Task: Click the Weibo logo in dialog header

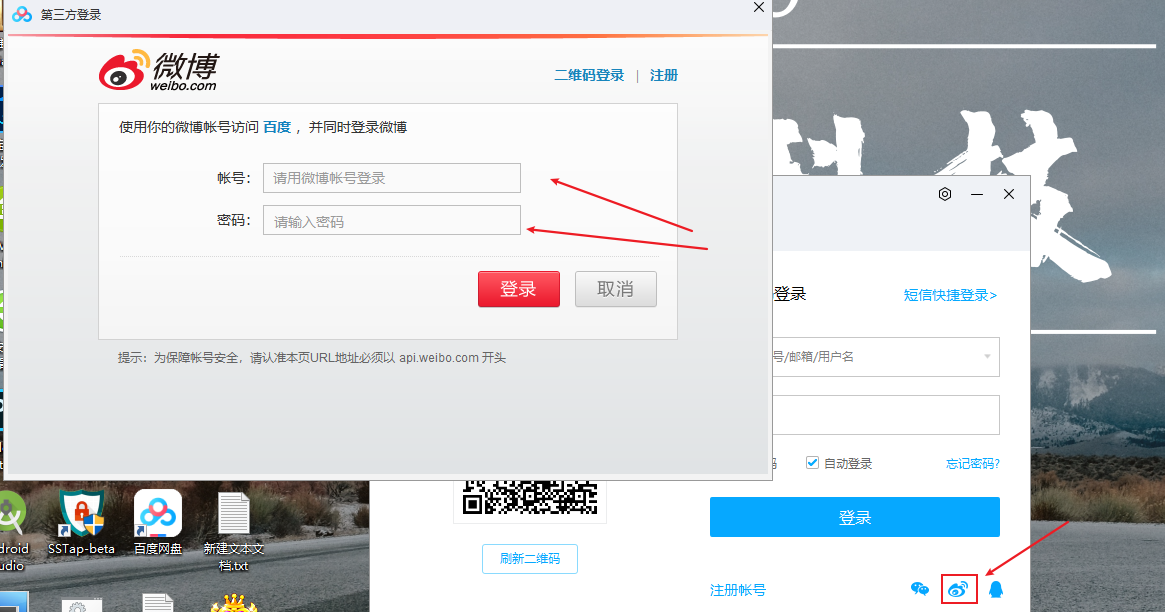Action: 158,70
